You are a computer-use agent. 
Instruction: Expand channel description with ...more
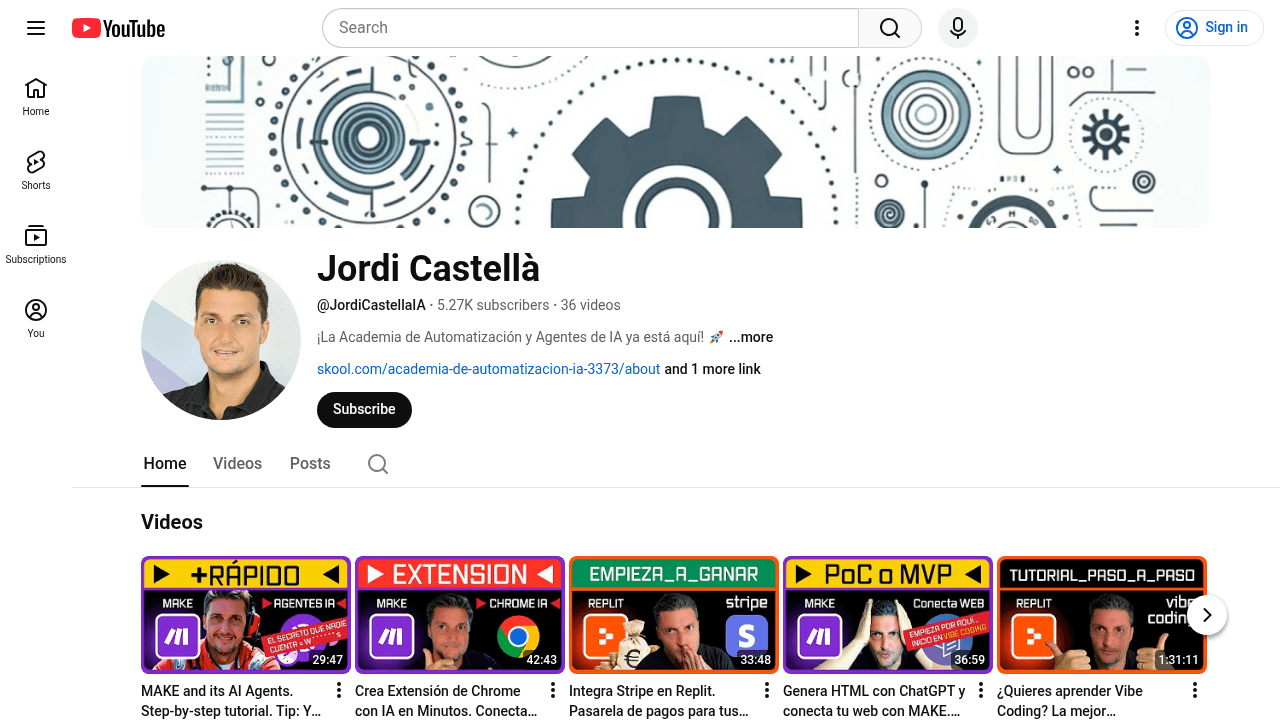pos(750,337)
